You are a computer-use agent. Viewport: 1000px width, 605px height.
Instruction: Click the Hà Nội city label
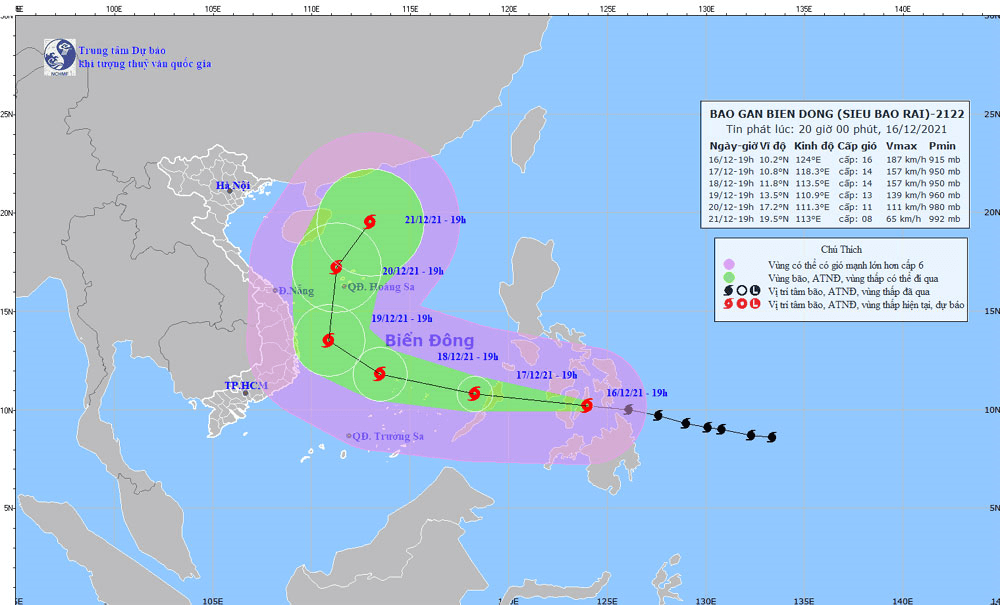(x=233, y=186)
